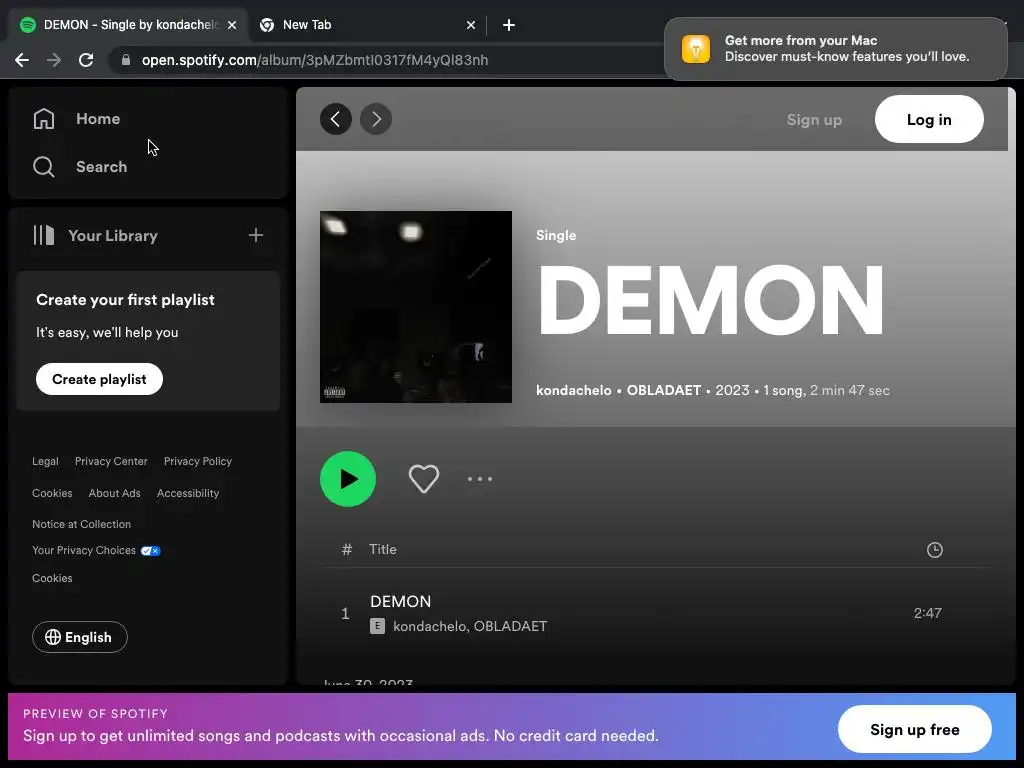Click the Search magnifier icon
1024x768 pixels.
44,167
